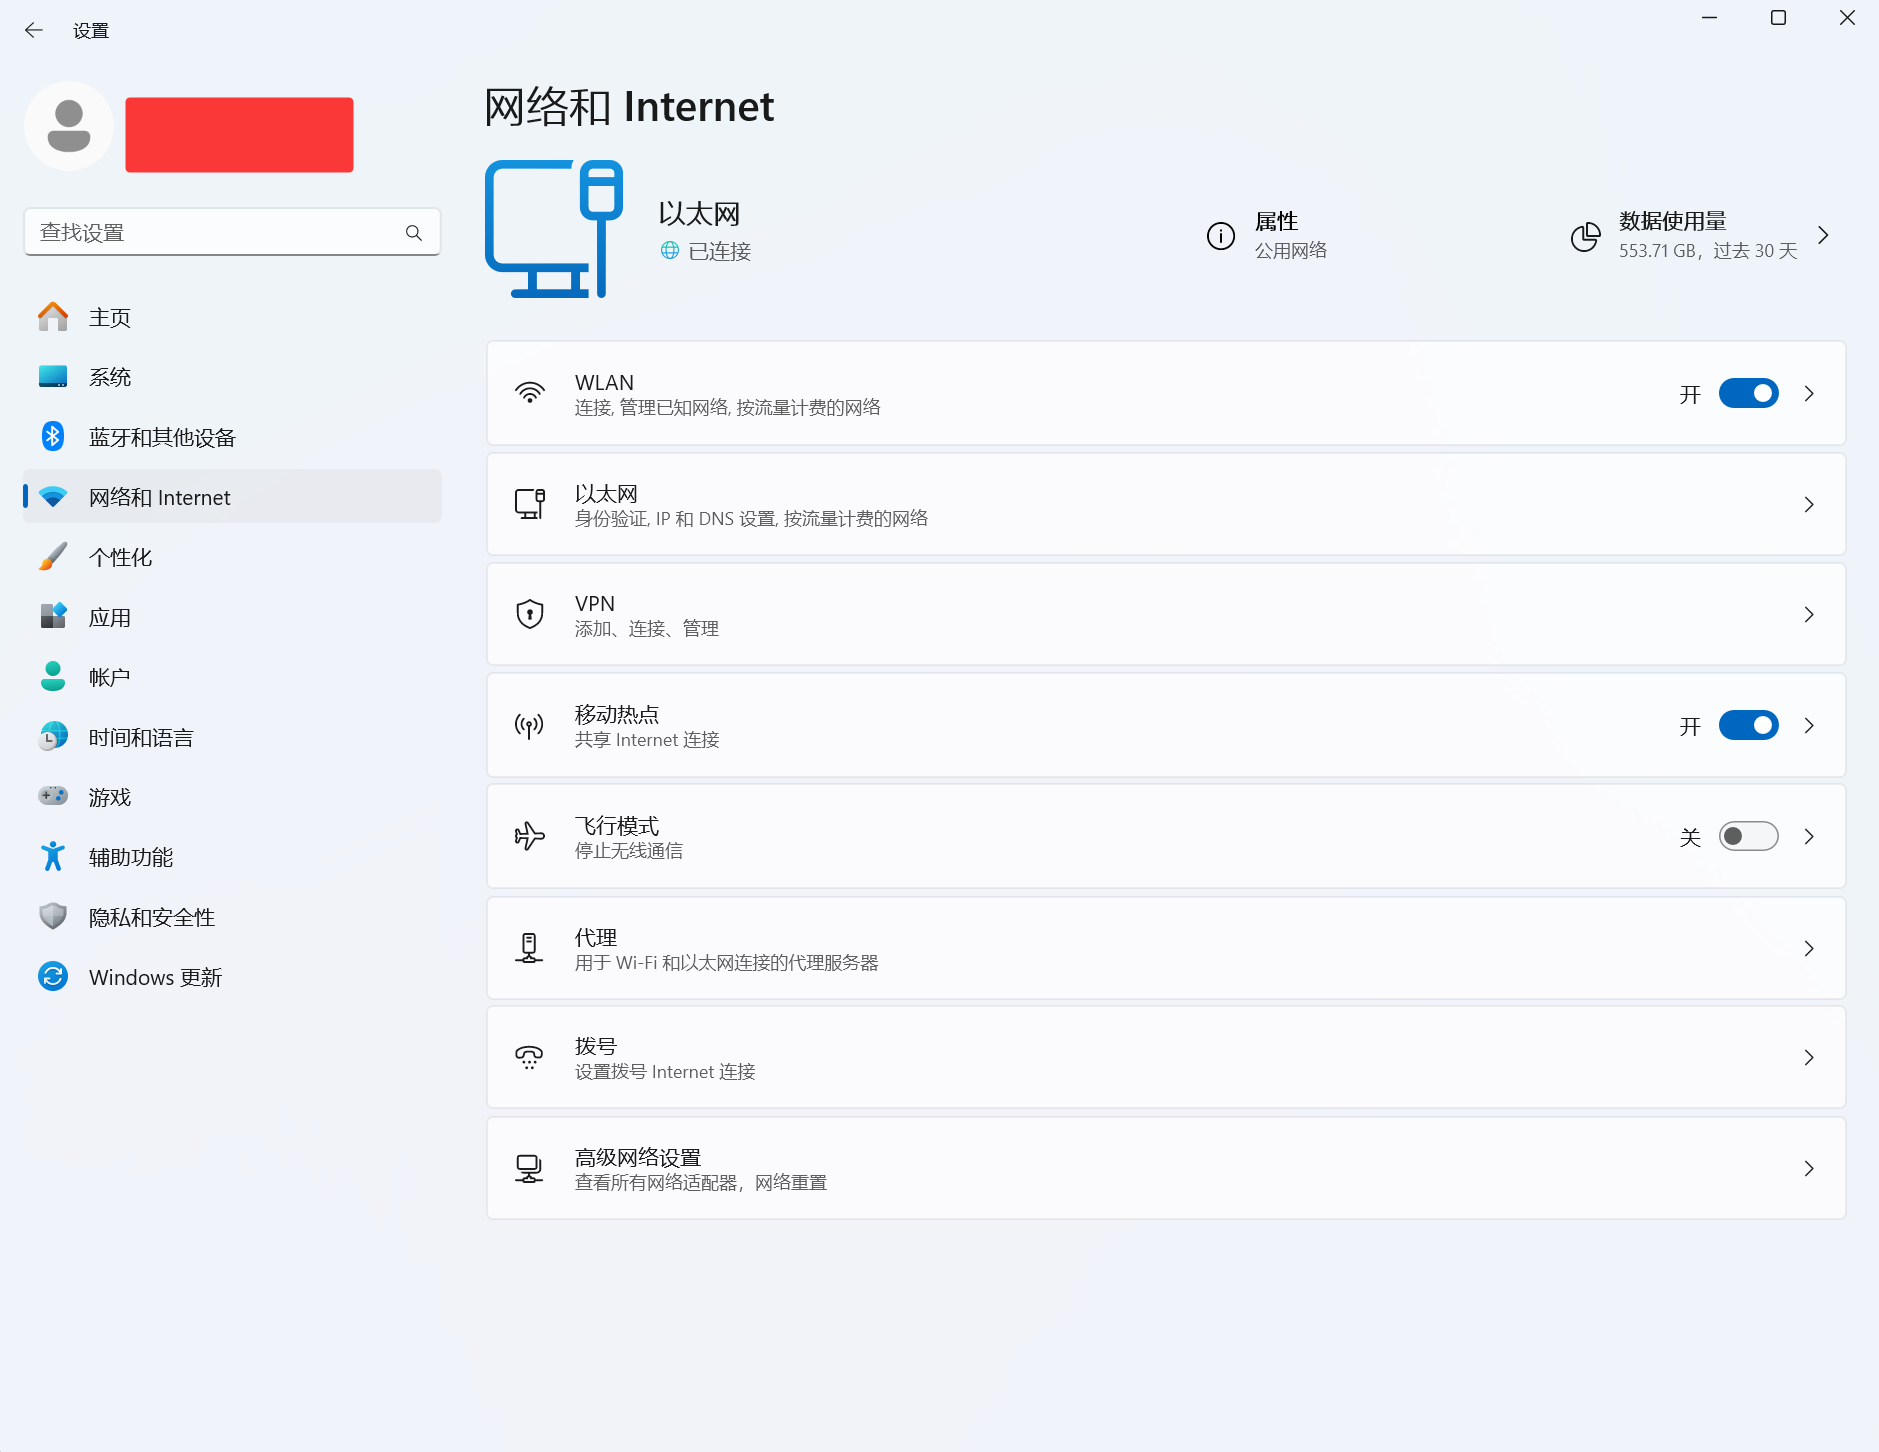The height and width of the screenshot is (1452, 1879).
Task: Open 个性化 in the sidebar
Action: [120, 557]
